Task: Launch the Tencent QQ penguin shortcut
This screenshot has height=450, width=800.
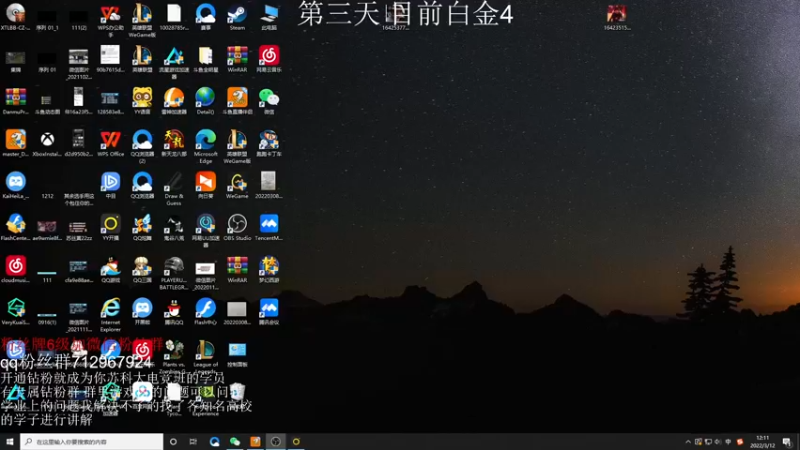Action: tap(173, 312)
